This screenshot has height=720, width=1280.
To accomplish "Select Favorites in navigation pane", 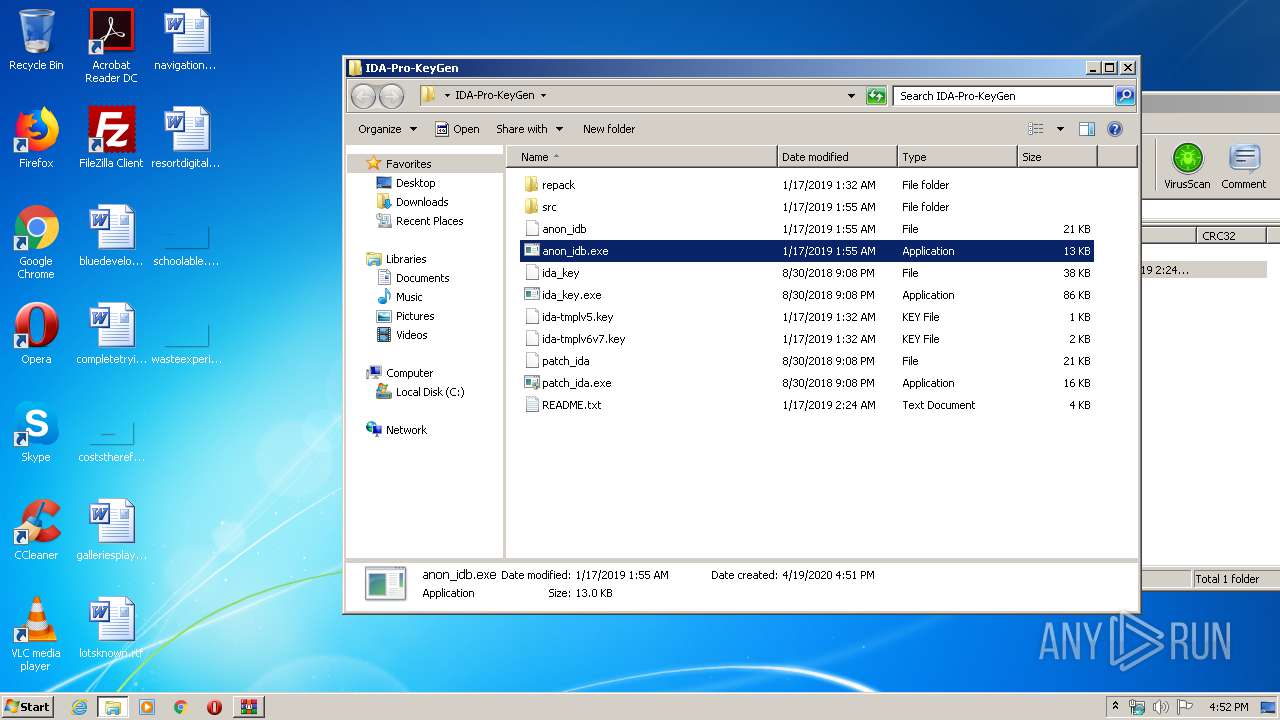I will click(408, 164).
